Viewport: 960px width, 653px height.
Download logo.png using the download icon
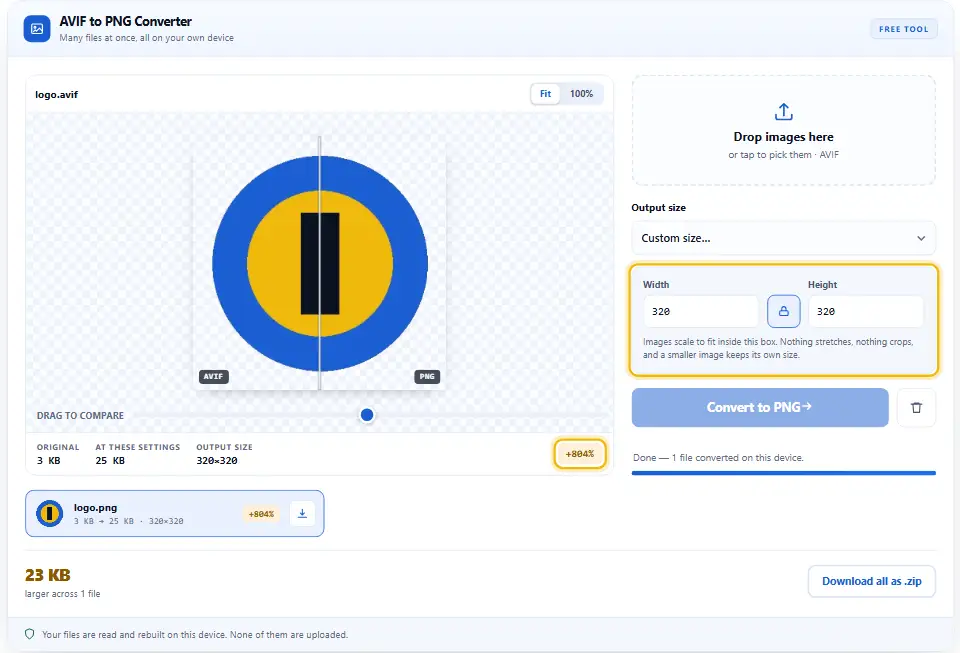pos(302,513)
